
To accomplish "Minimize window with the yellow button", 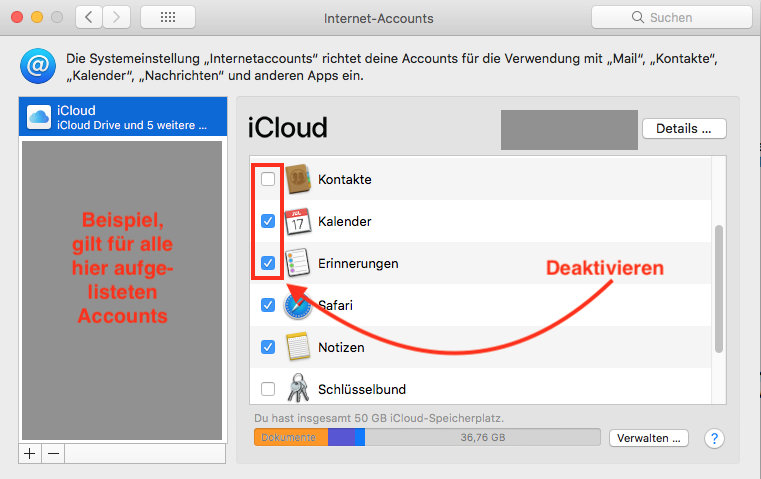I will pyautogui.click(x=37, y=17).
